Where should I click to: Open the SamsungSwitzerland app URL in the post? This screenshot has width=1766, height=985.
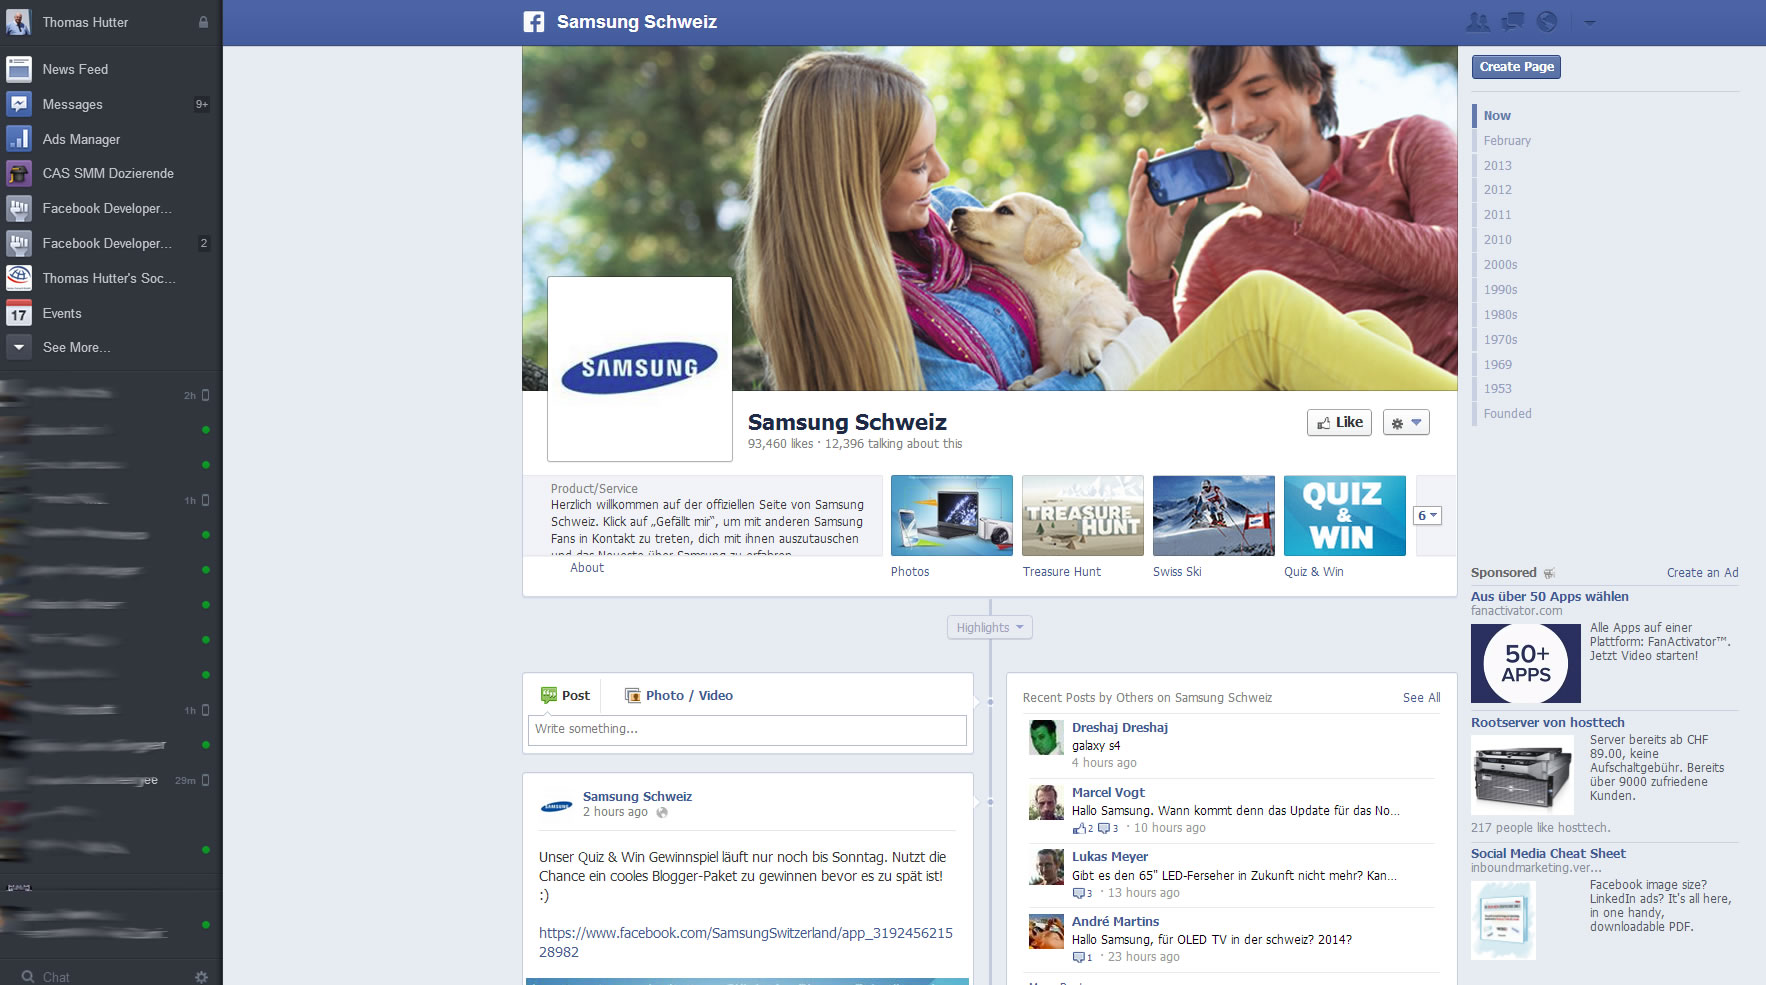[746, 942]
